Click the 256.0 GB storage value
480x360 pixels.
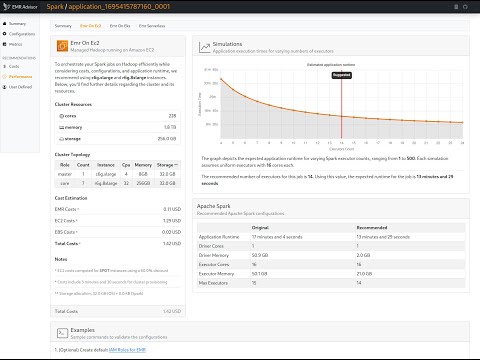pyautogui.click(x=167, y=139)
